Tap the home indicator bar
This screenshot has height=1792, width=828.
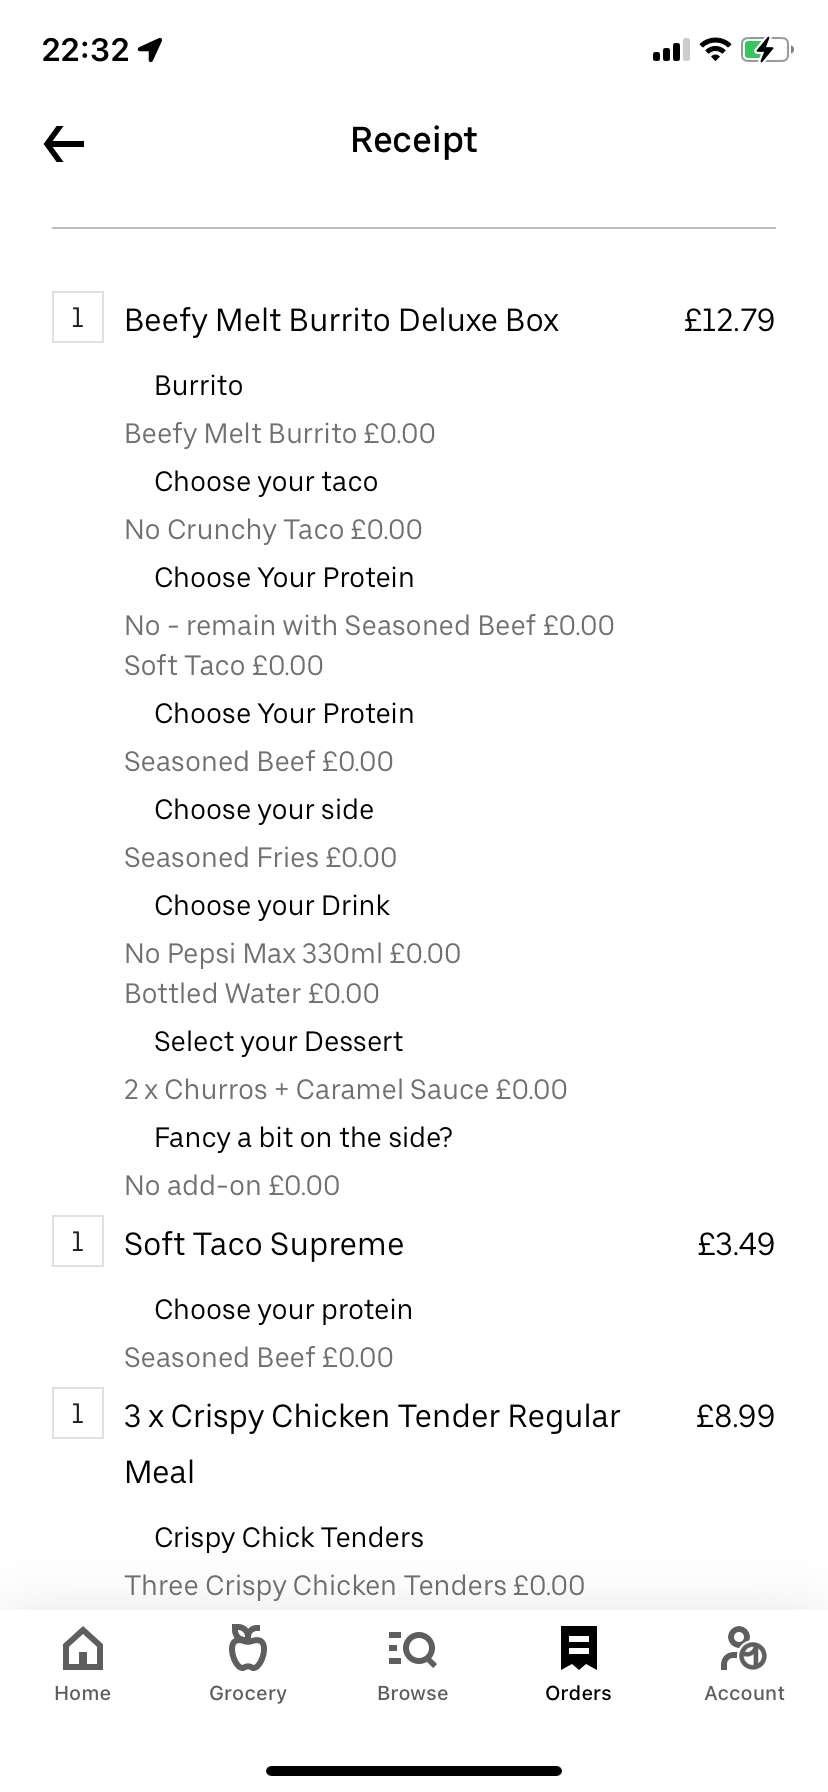click(414, 1771)
